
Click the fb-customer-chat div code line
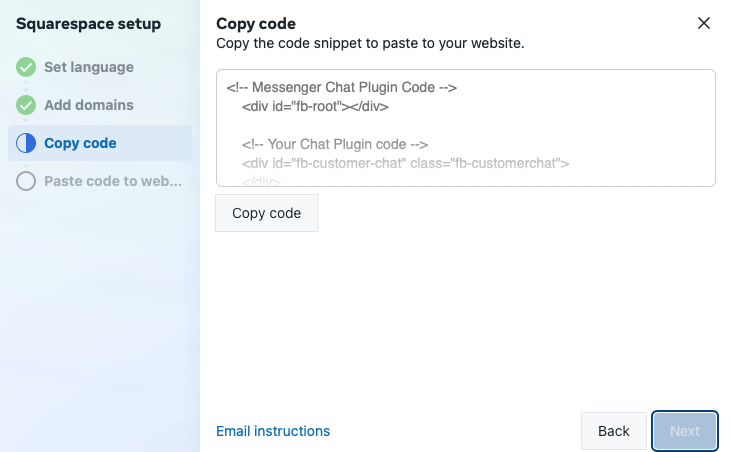pos(406,163)
